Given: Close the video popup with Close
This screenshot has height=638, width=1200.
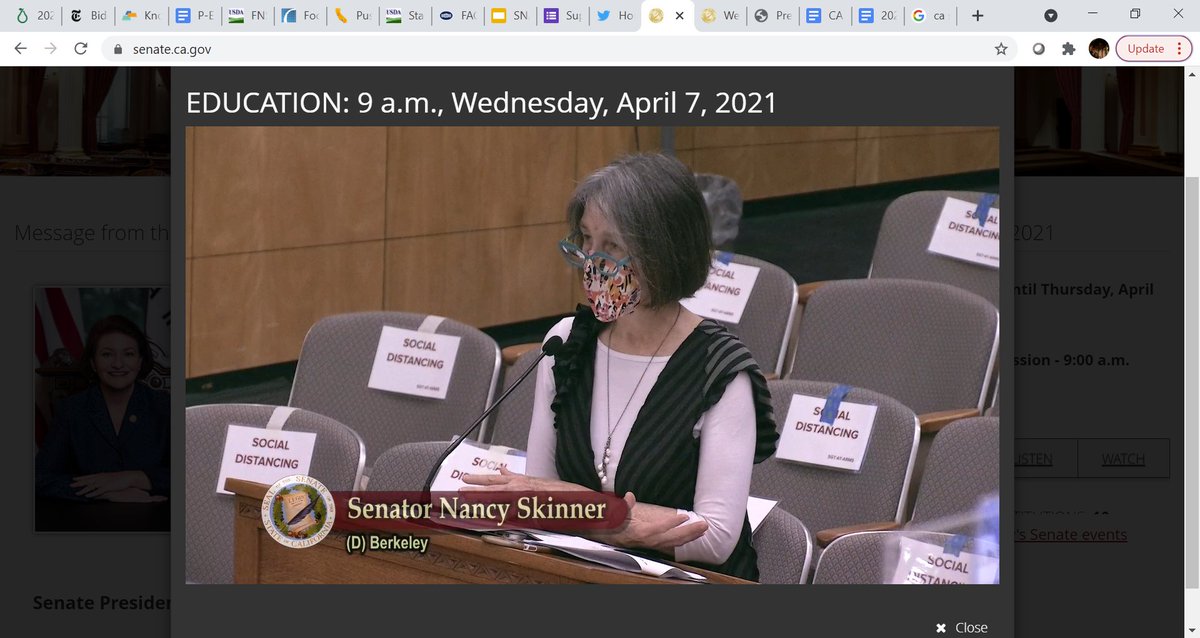Looking at the screenshot, I should [x=961, y=627].
